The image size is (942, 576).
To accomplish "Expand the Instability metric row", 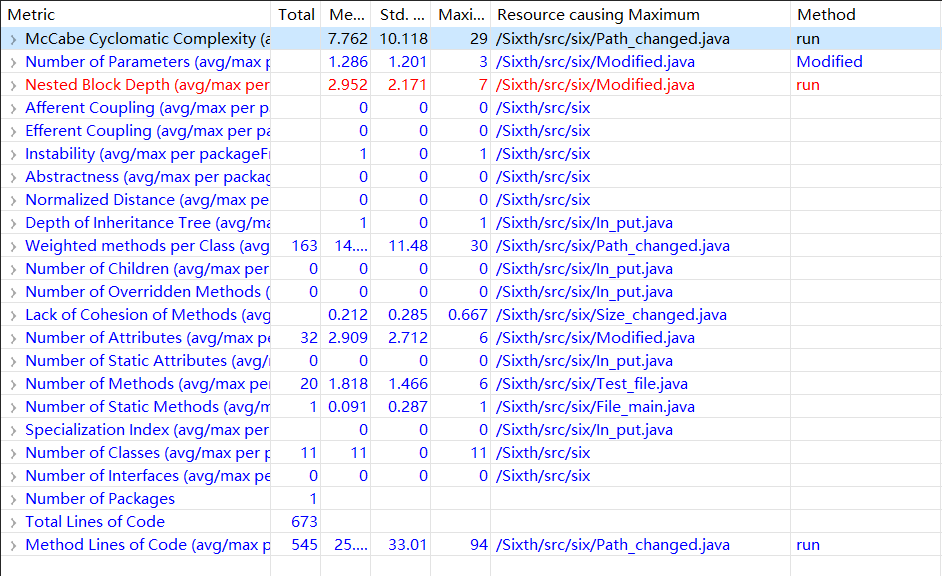I will point(13,154).
